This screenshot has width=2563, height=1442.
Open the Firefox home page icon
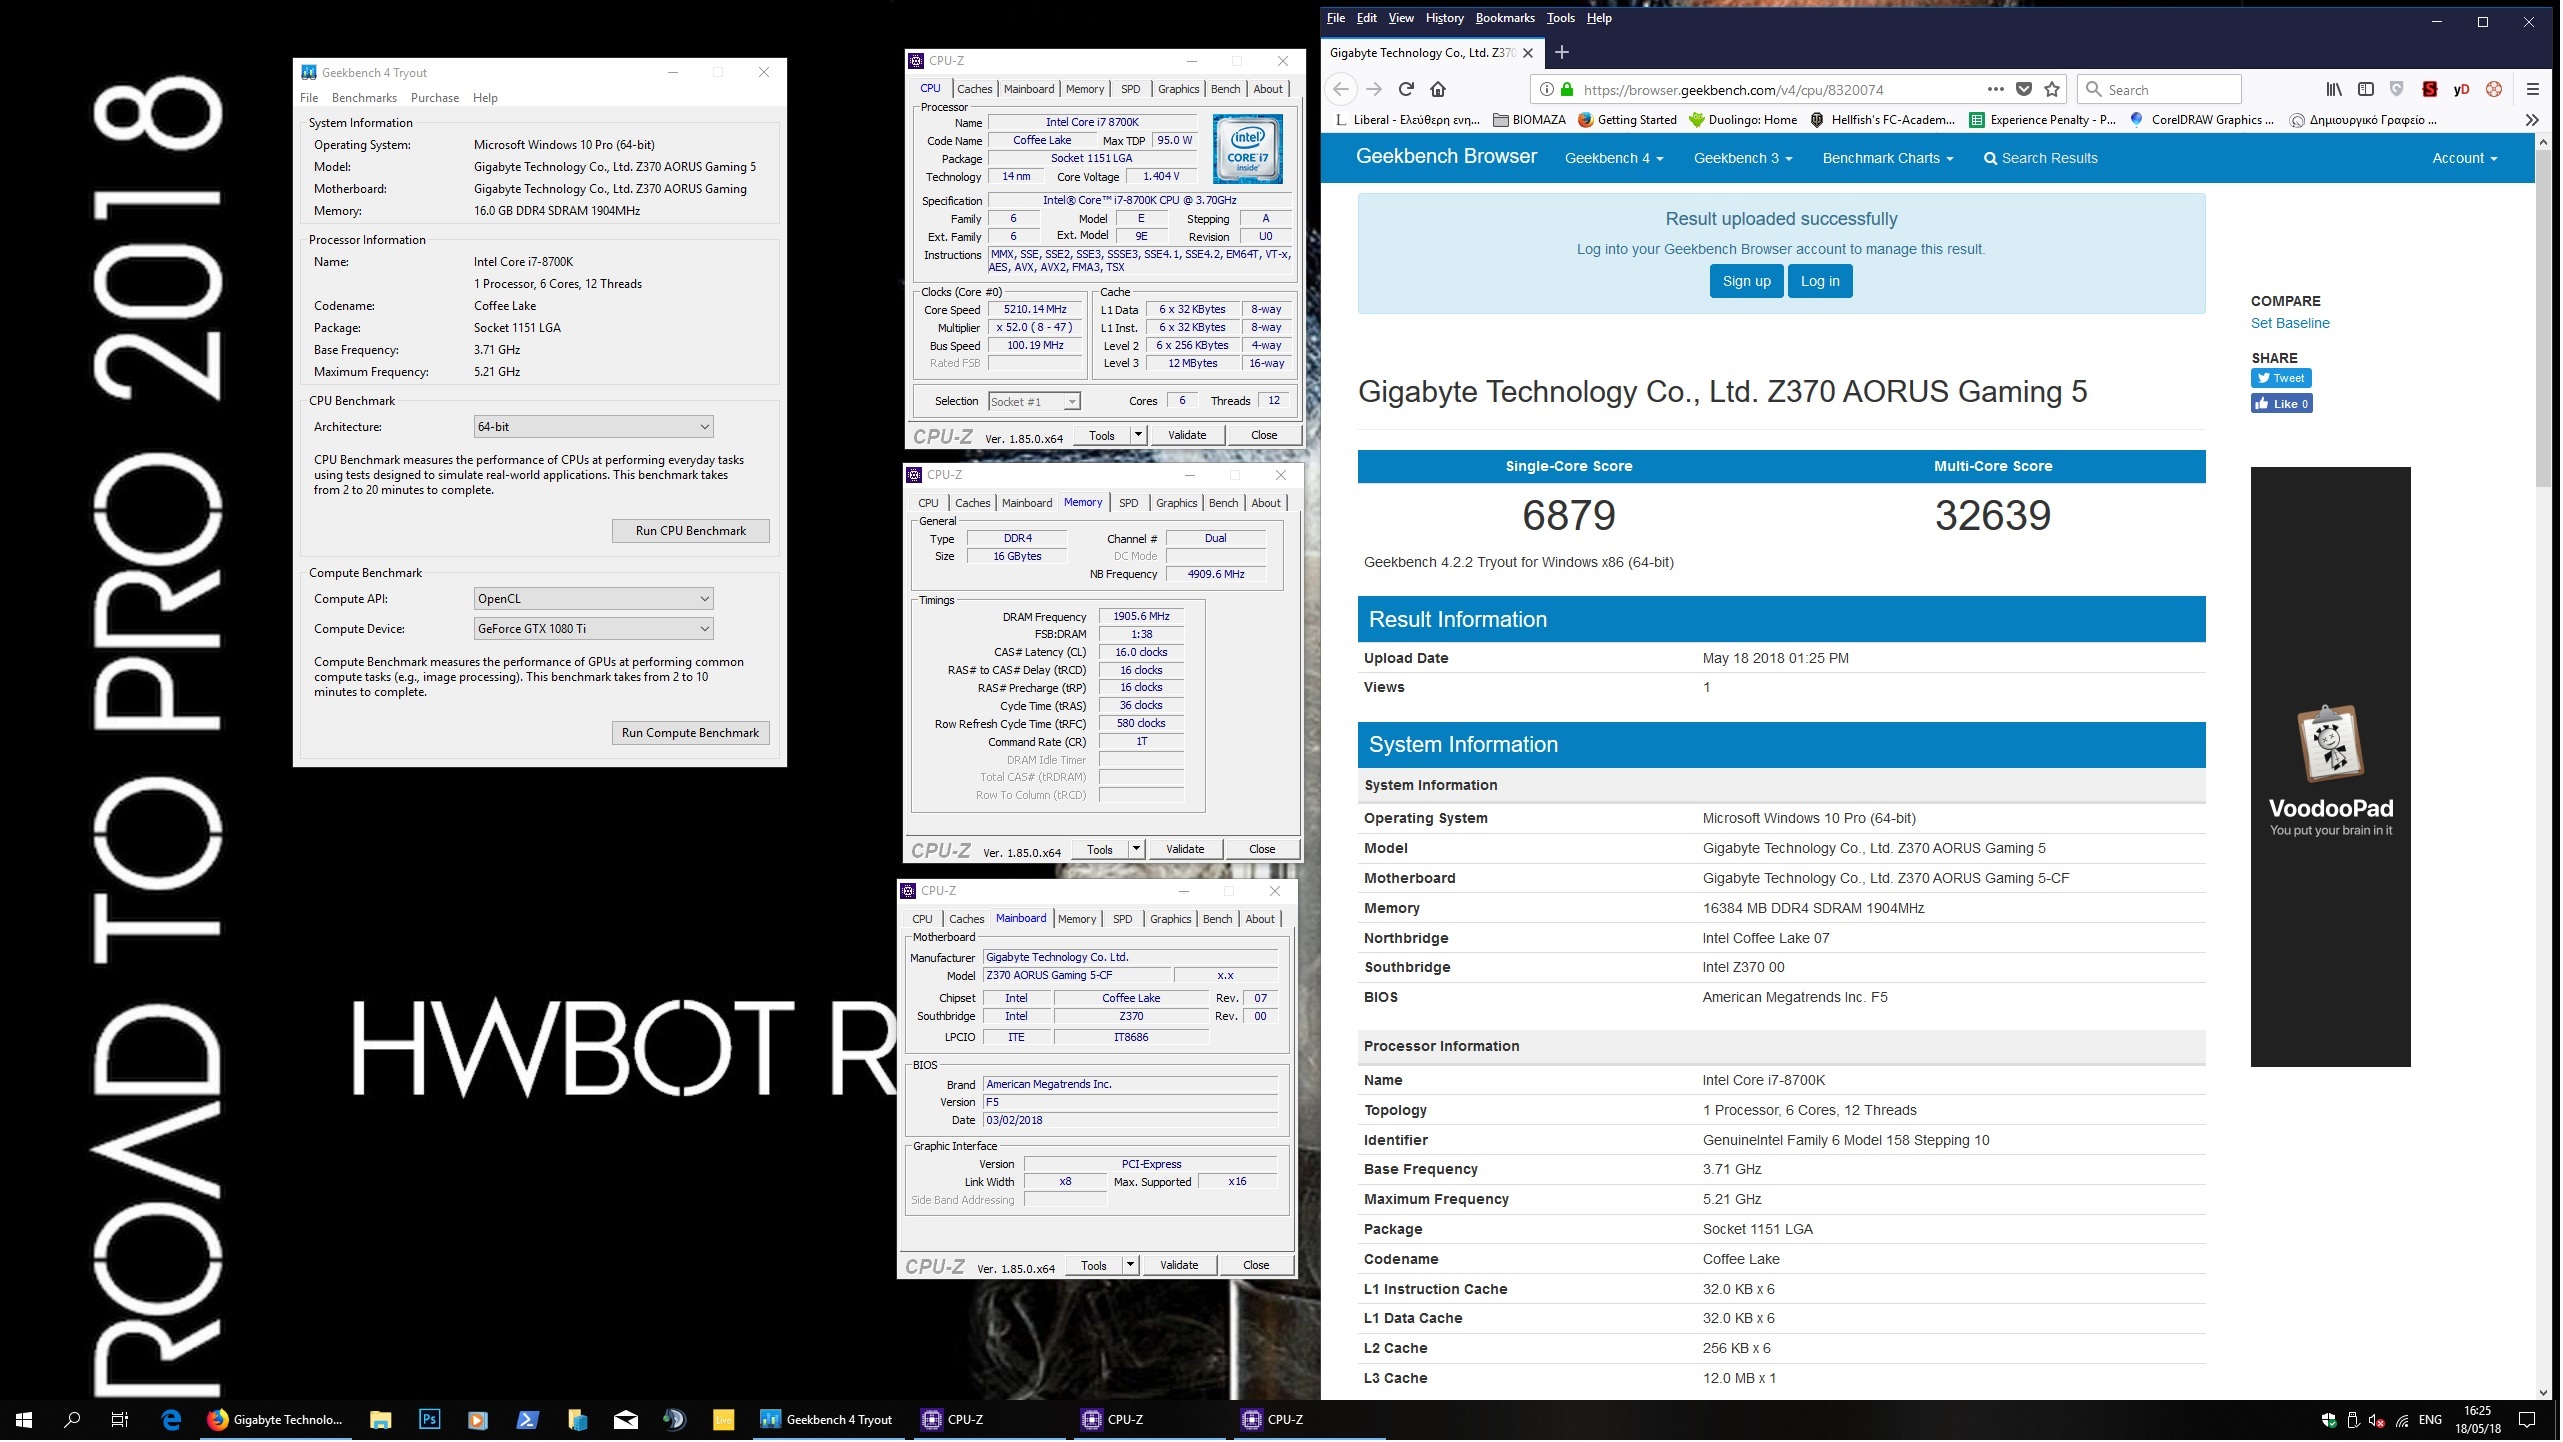(1440, 90)
